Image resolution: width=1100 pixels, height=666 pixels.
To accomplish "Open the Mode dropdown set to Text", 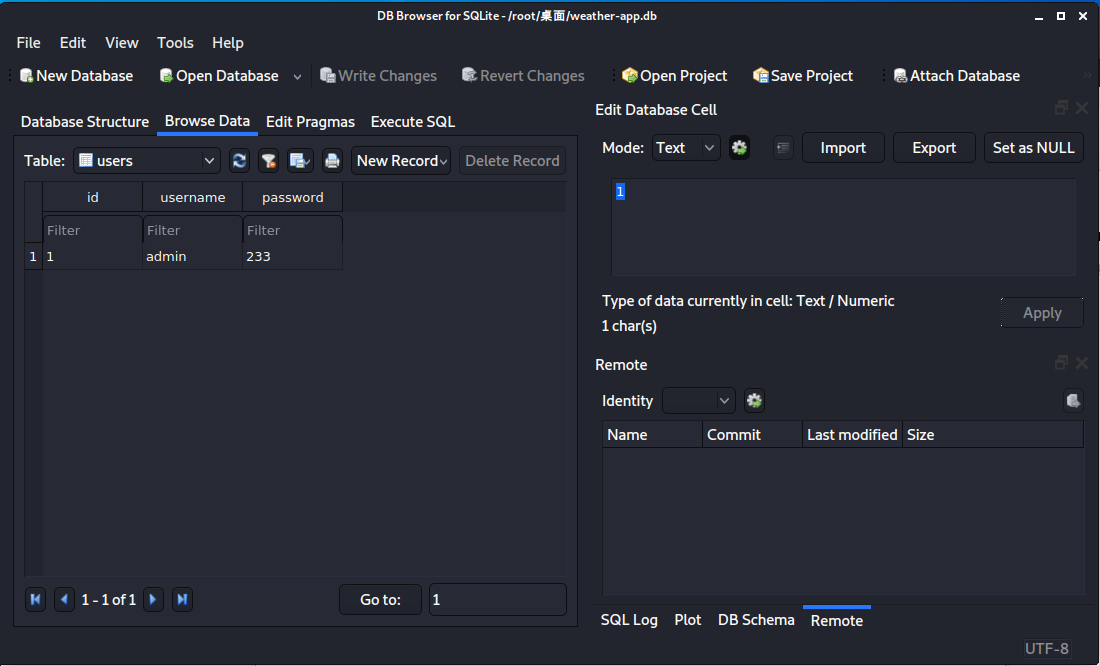I will tap(686, 148).
